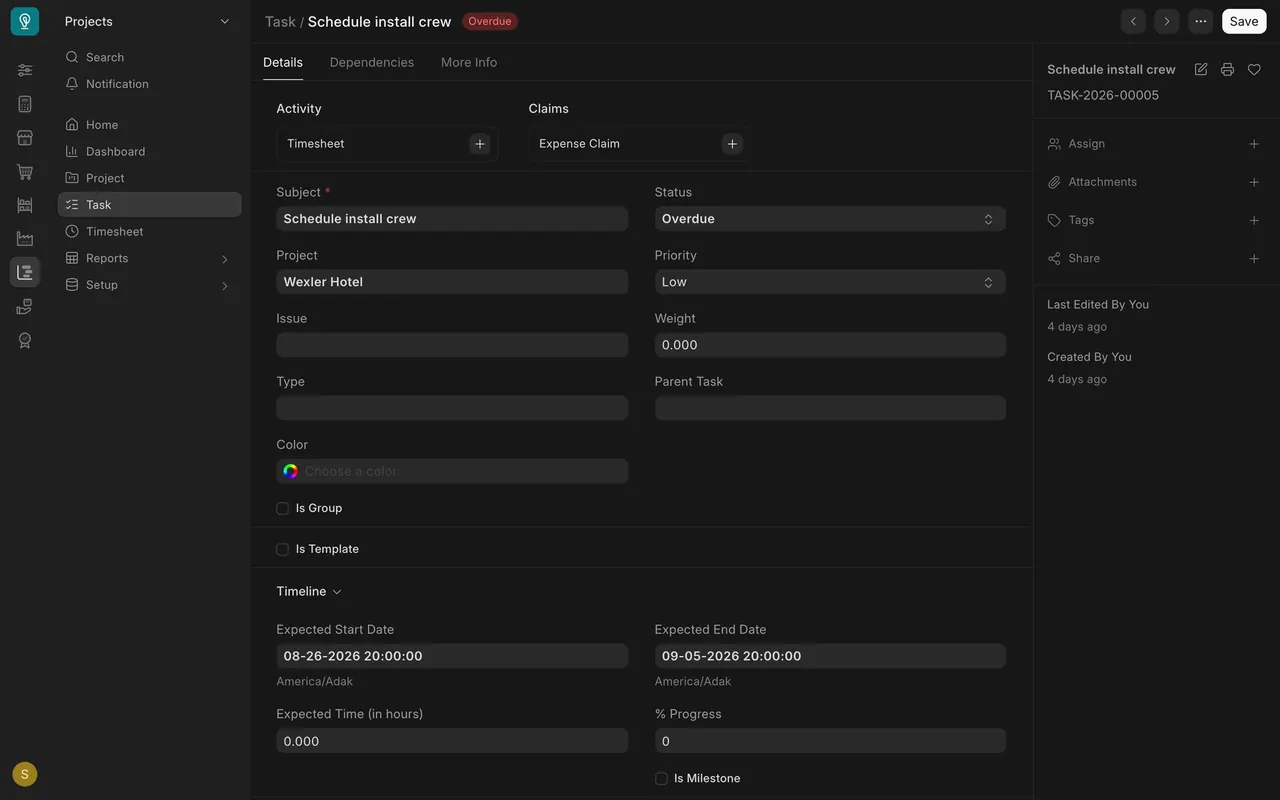The image size is (1280, 800).
Task: Like the task with the heart icon
Action: pyautogui.click(x=1254, y=69)
